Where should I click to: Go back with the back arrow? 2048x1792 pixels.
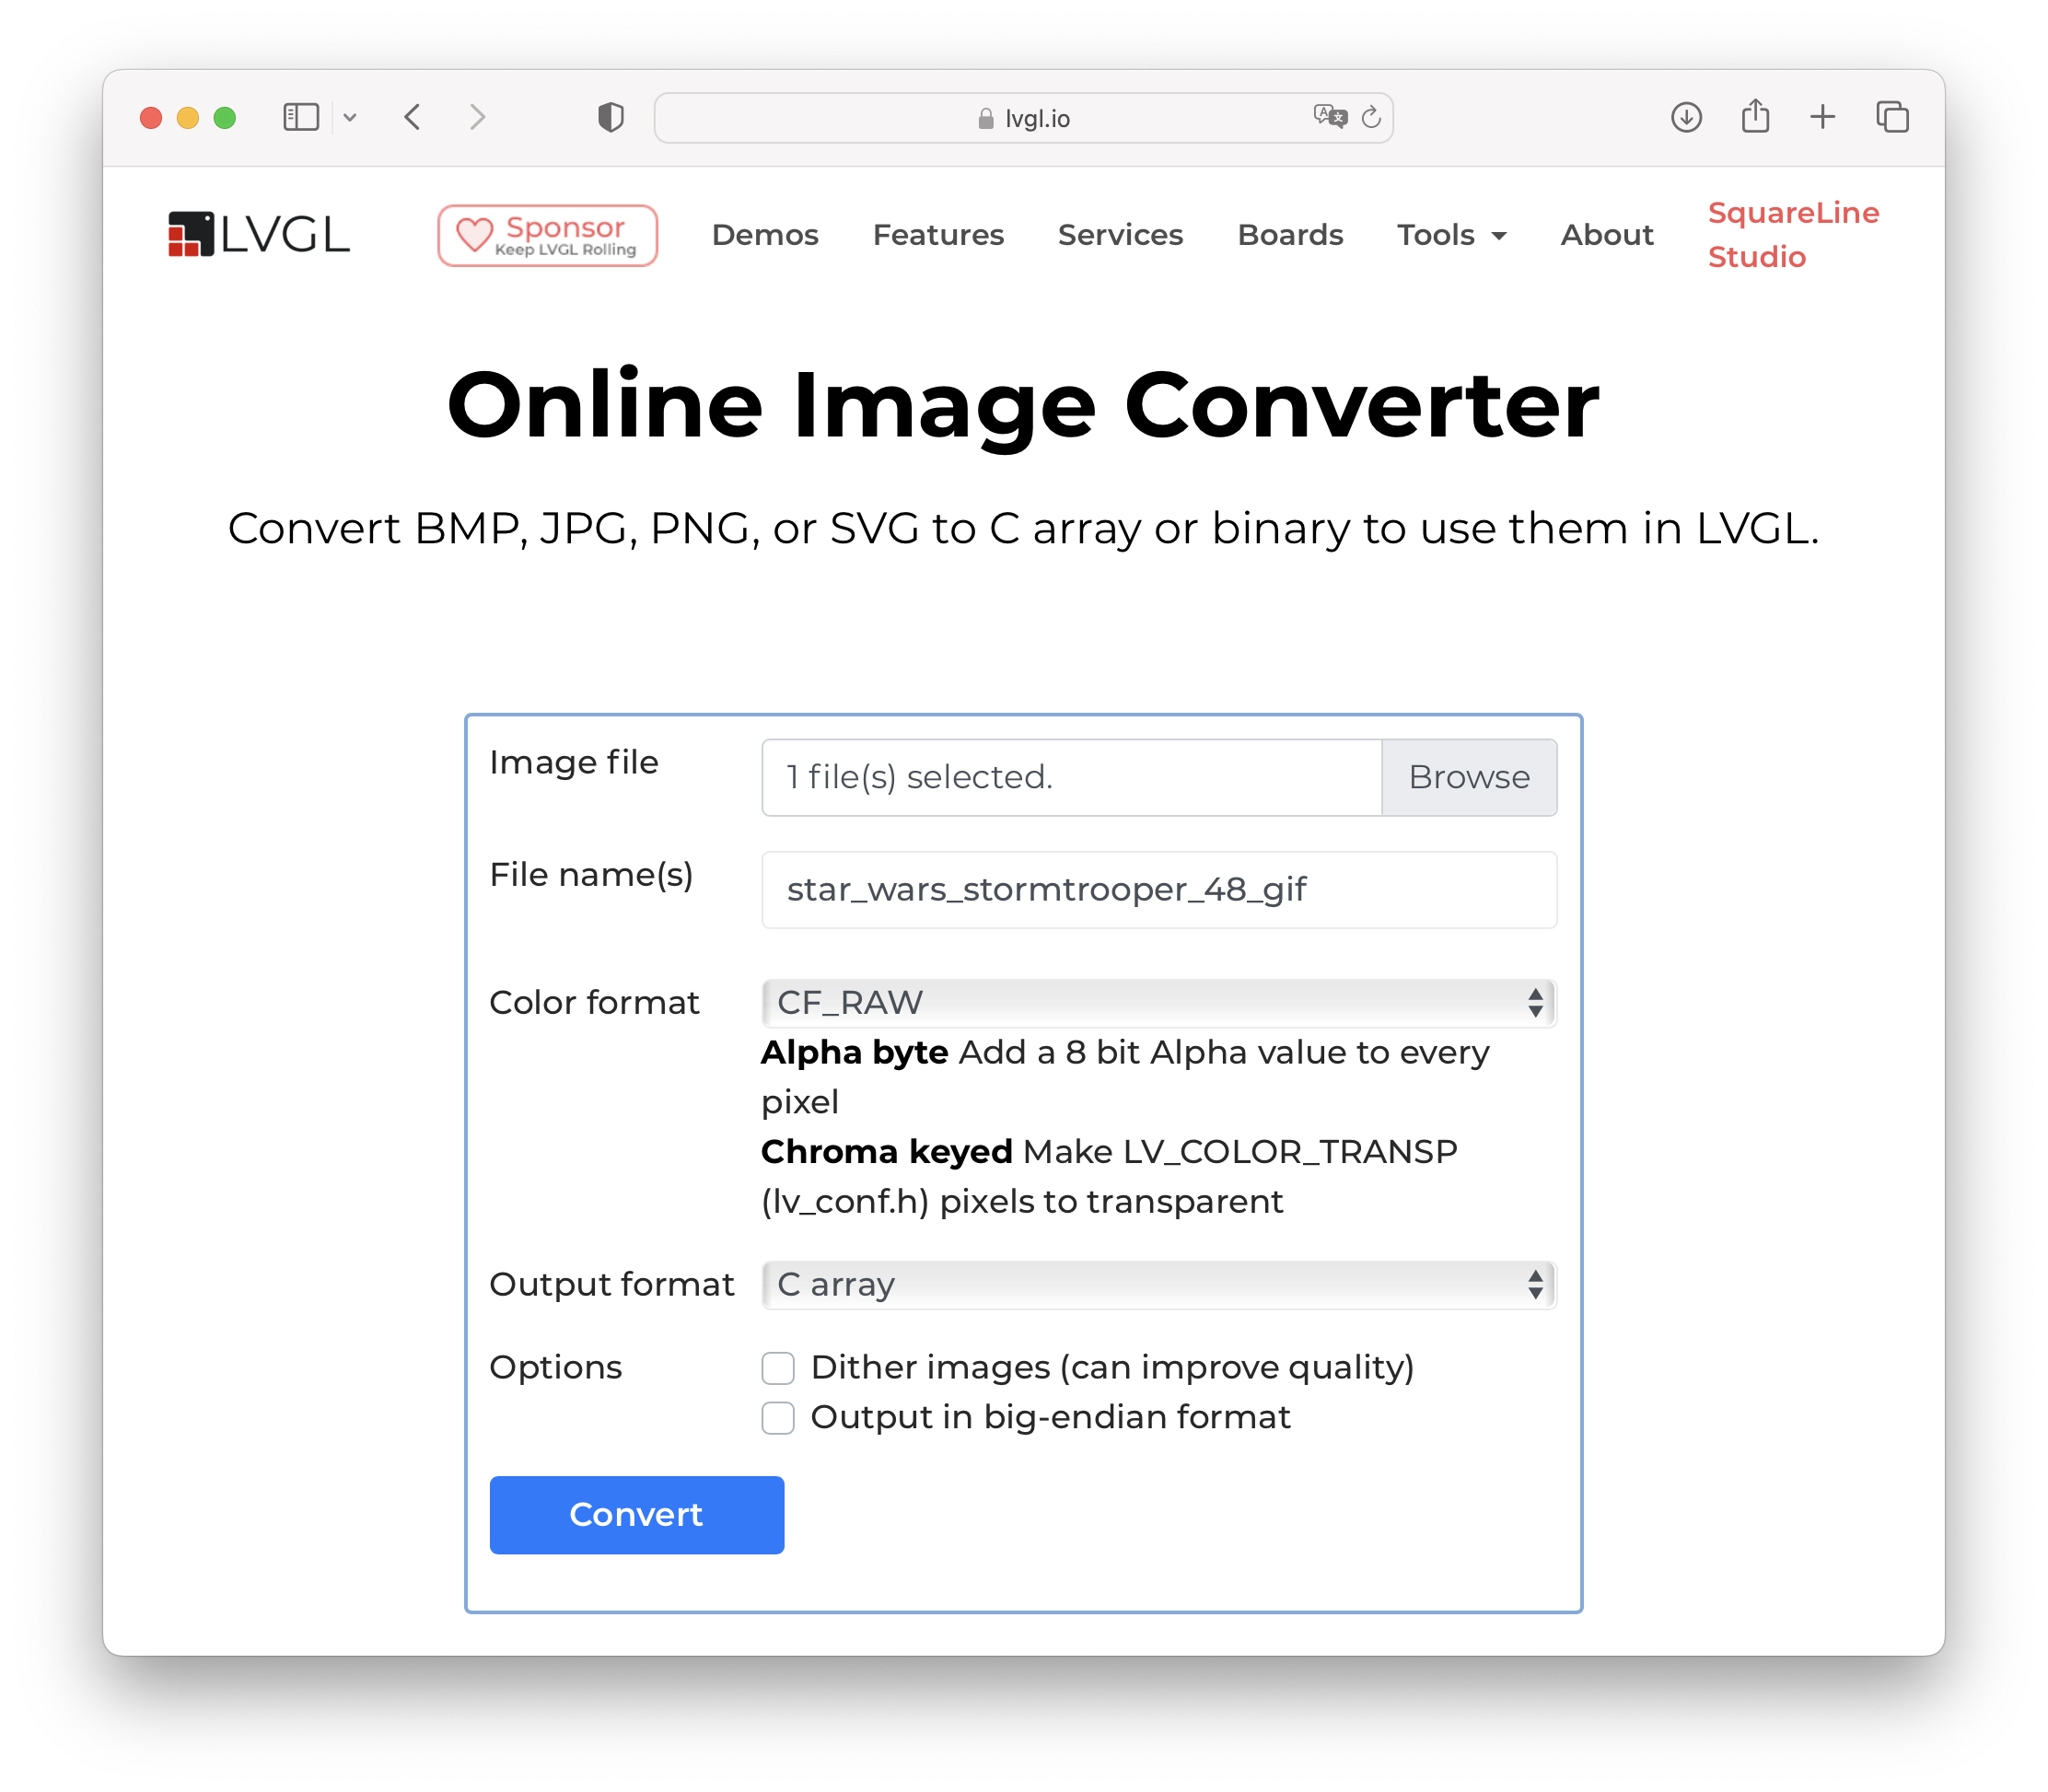[x=413, y=117]
